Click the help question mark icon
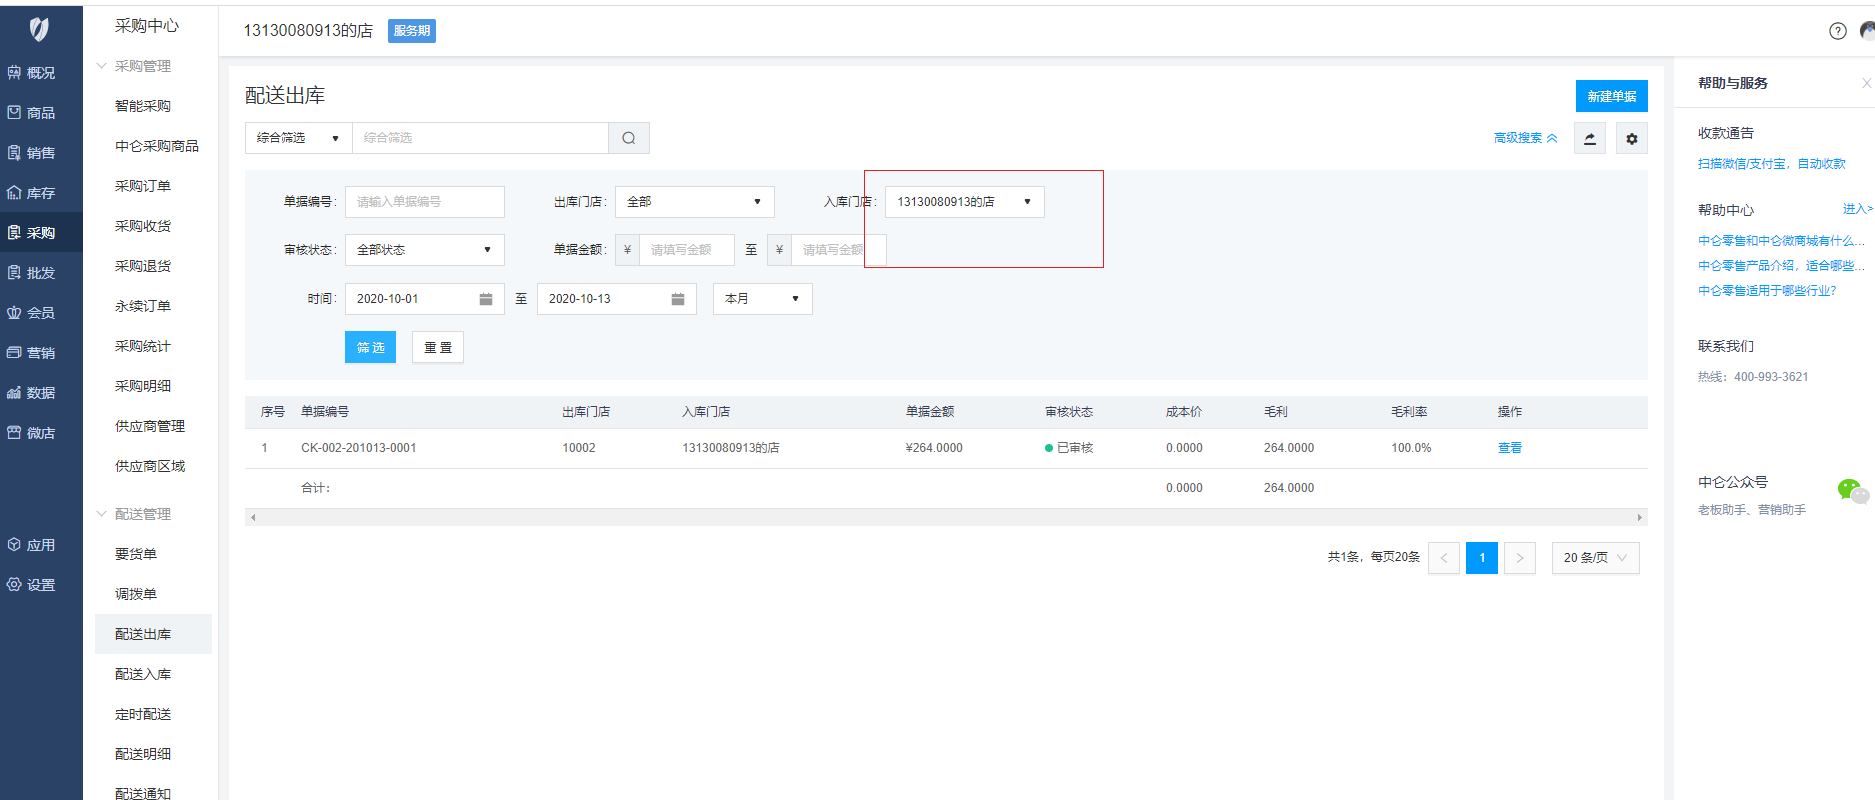 pos(1837,31)
